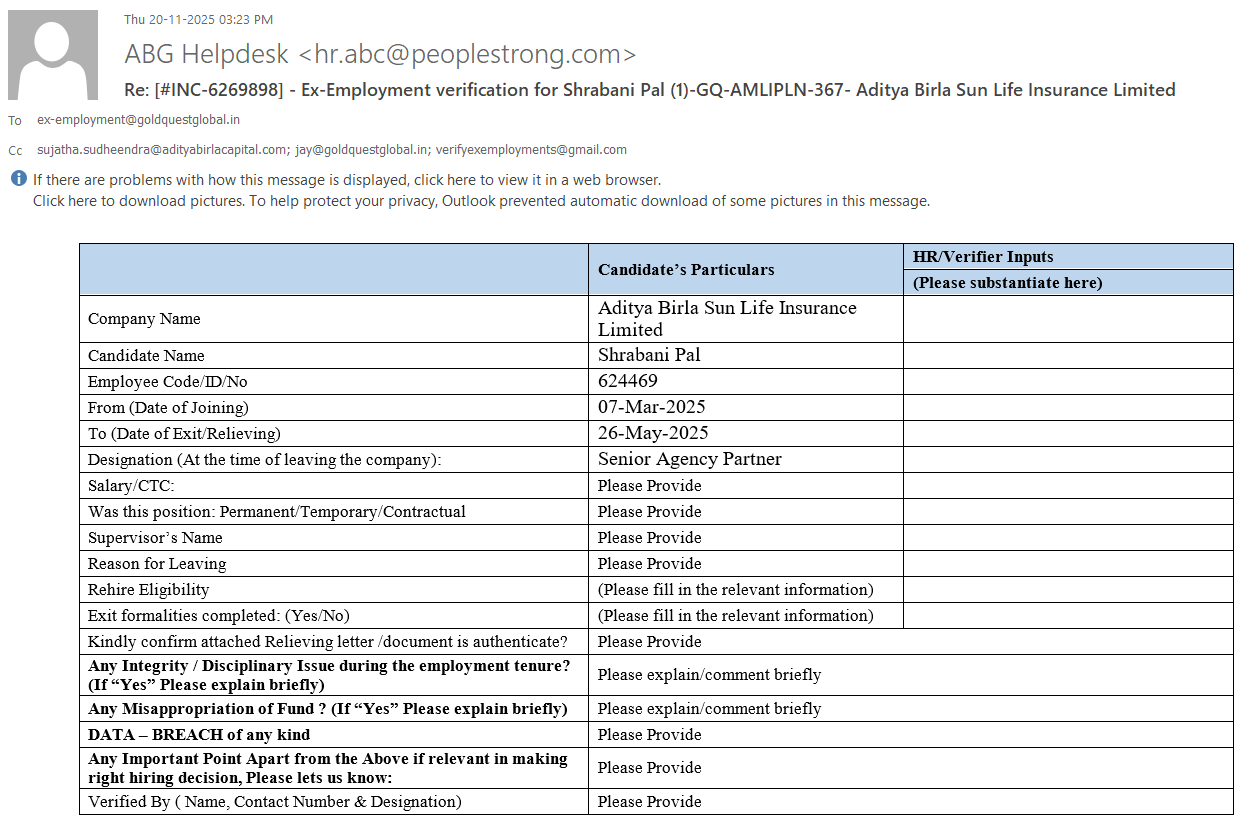
Task: Click the DATA – BREACH of any kind label
Action: pos(199,735)
